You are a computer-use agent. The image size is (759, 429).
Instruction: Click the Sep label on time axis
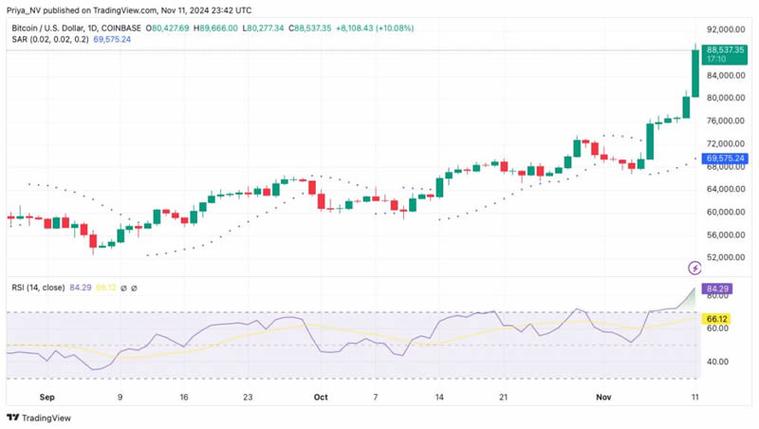click(x=47, y=397)
